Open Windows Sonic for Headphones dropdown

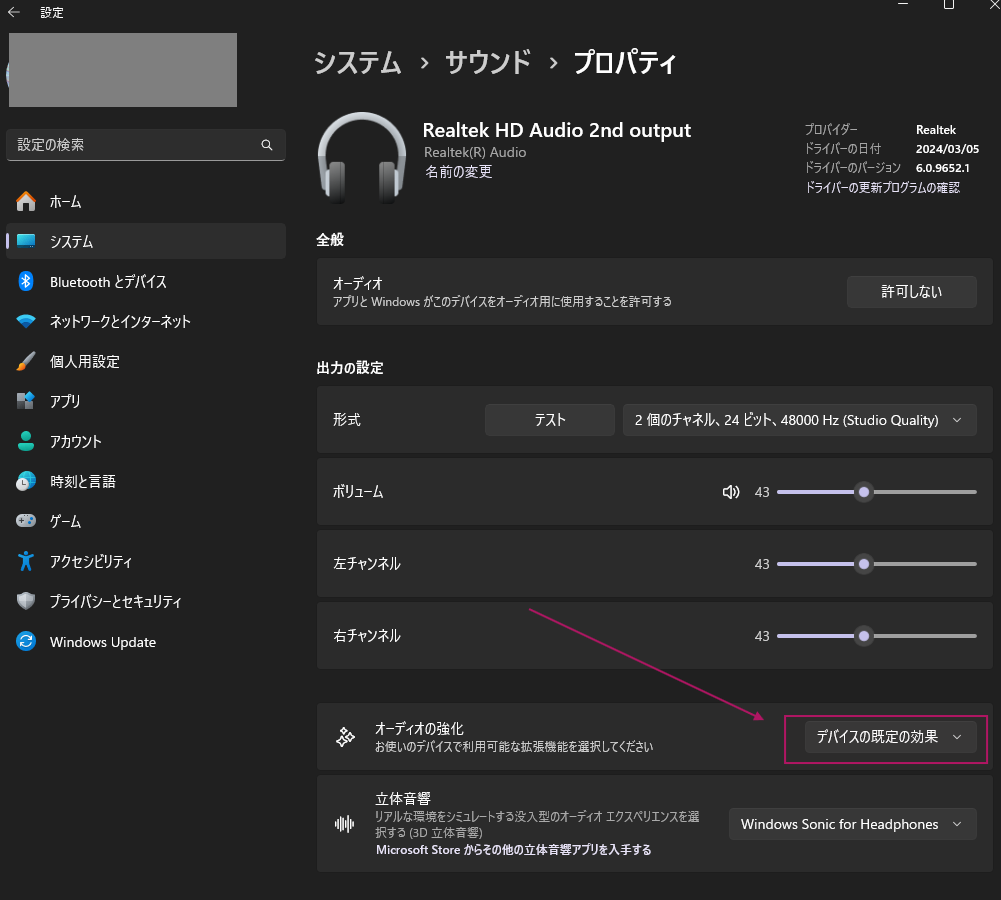pyautogui.click(x=853, y=824)
